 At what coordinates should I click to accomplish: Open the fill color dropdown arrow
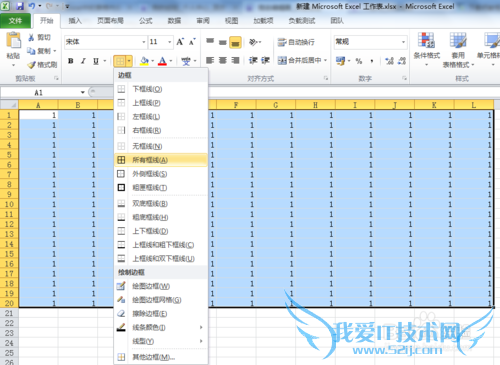coord(153,61)
